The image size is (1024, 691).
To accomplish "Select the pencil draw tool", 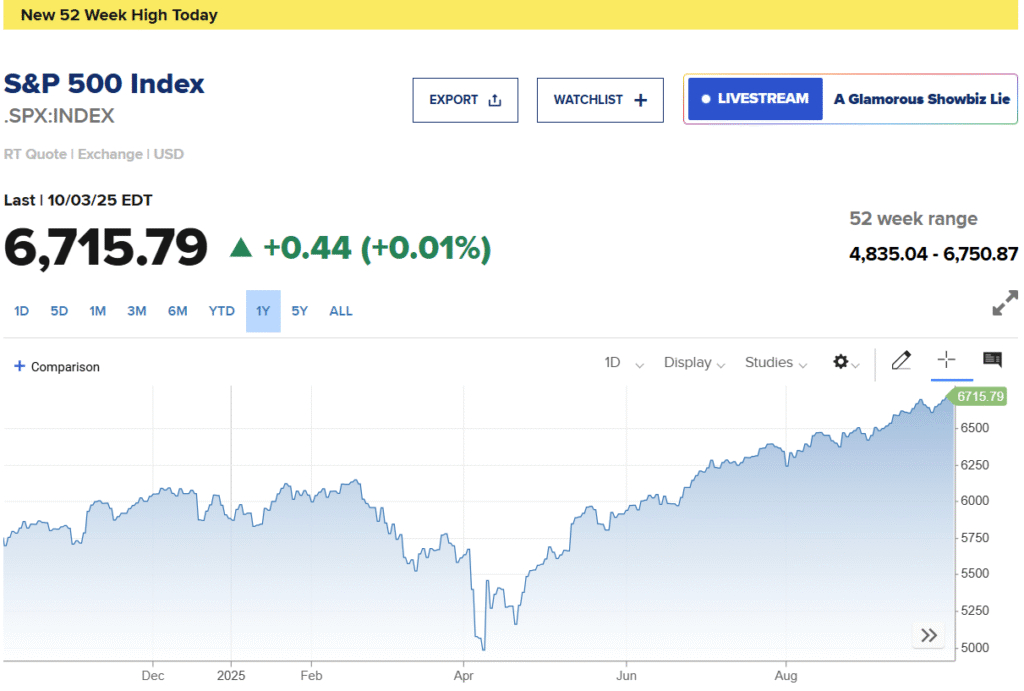I will pos(901,361).
